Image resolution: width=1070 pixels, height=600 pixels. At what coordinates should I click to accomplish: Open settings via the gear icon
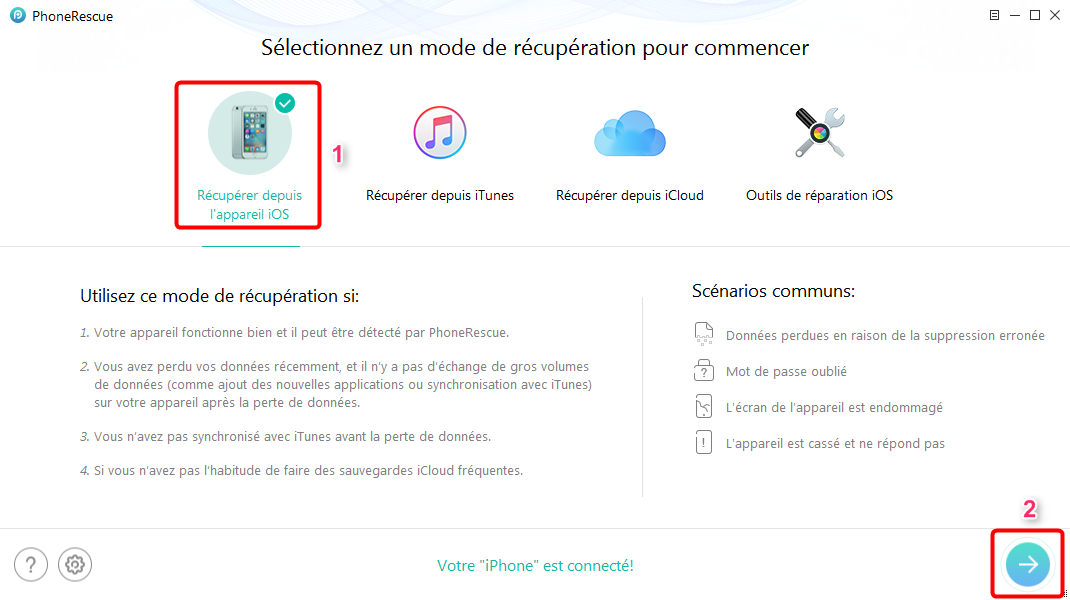coord(74,565)
